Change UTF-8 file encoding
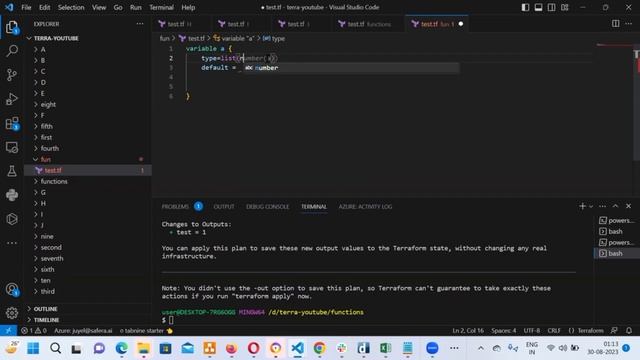Image resolution: width=640 pixels, height=360 pixels. point(532,331)
